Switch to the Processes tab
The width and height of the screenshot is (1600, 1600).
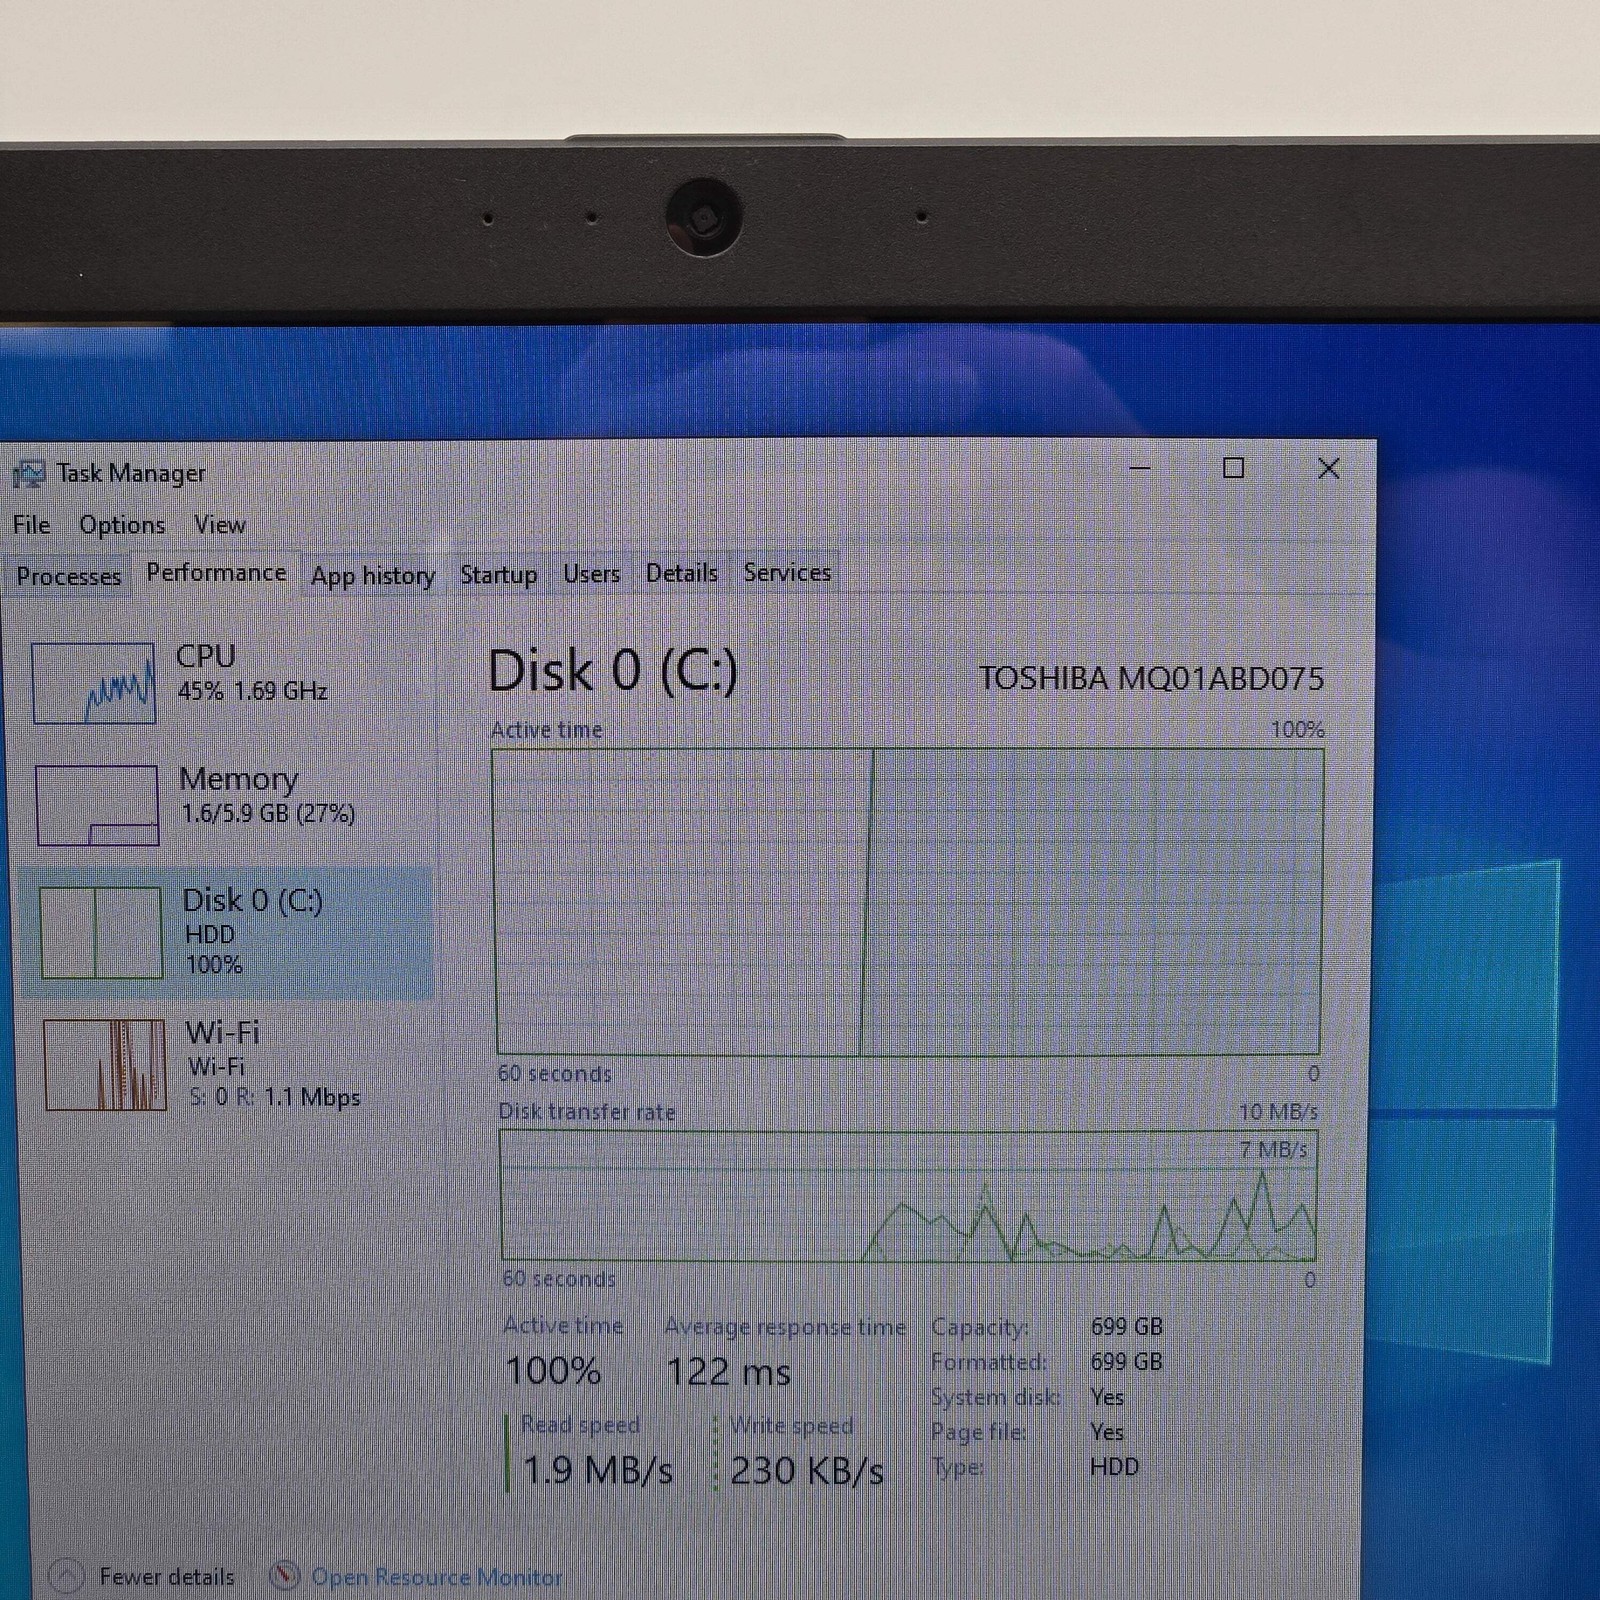[x=68, y=576]
